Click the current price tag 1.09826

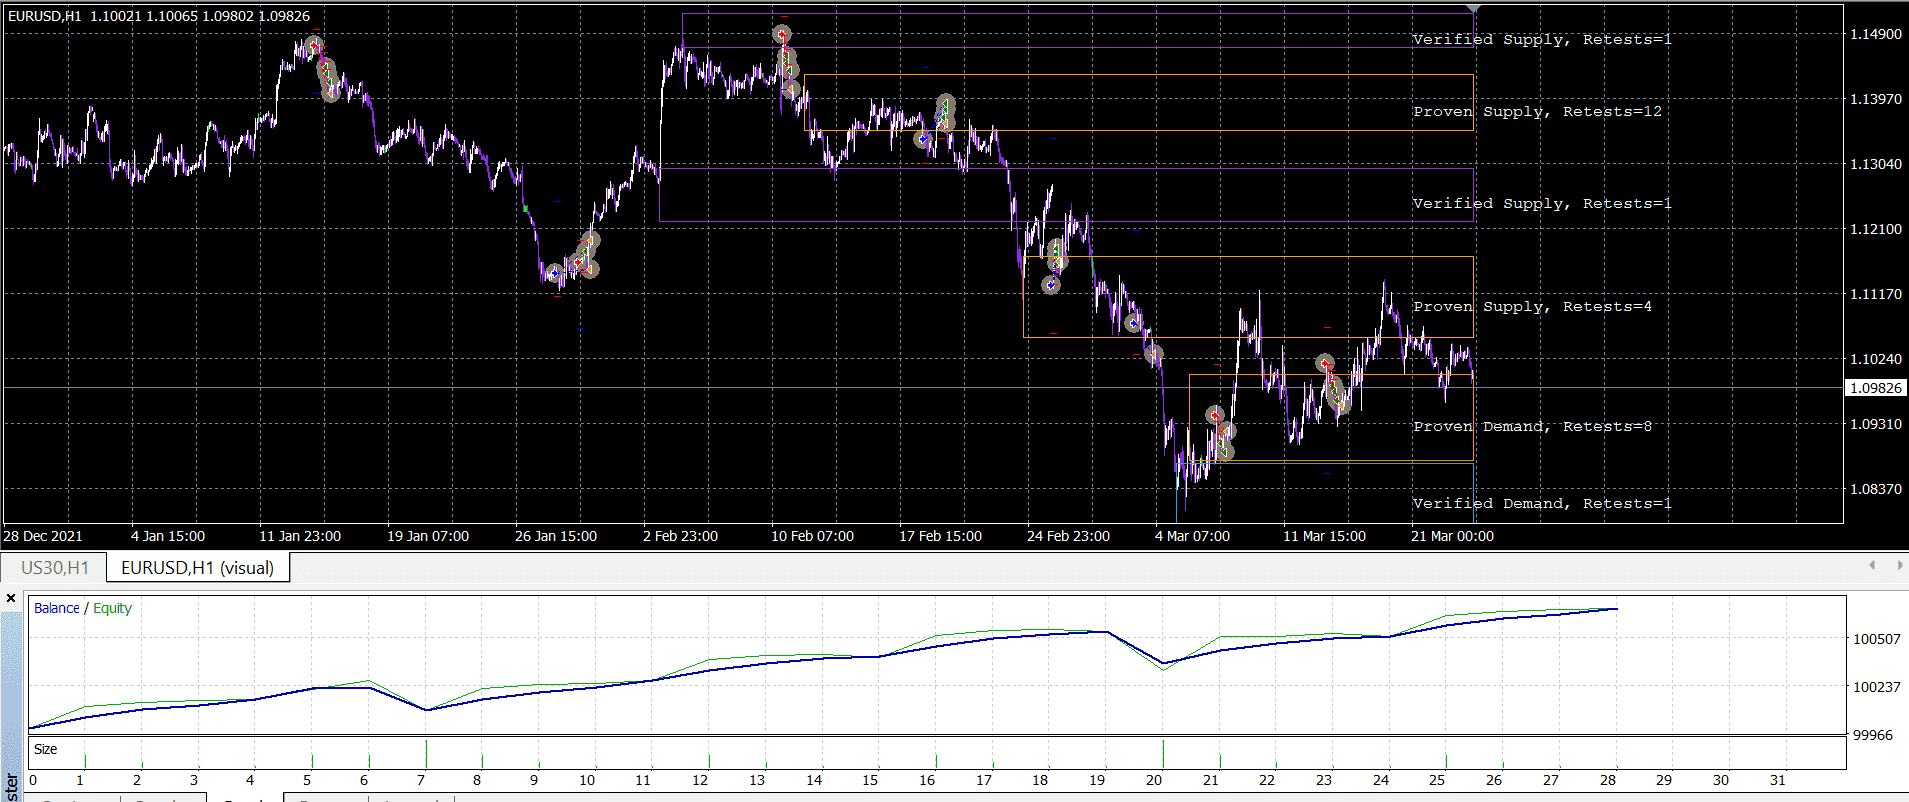pos(1875,388)
